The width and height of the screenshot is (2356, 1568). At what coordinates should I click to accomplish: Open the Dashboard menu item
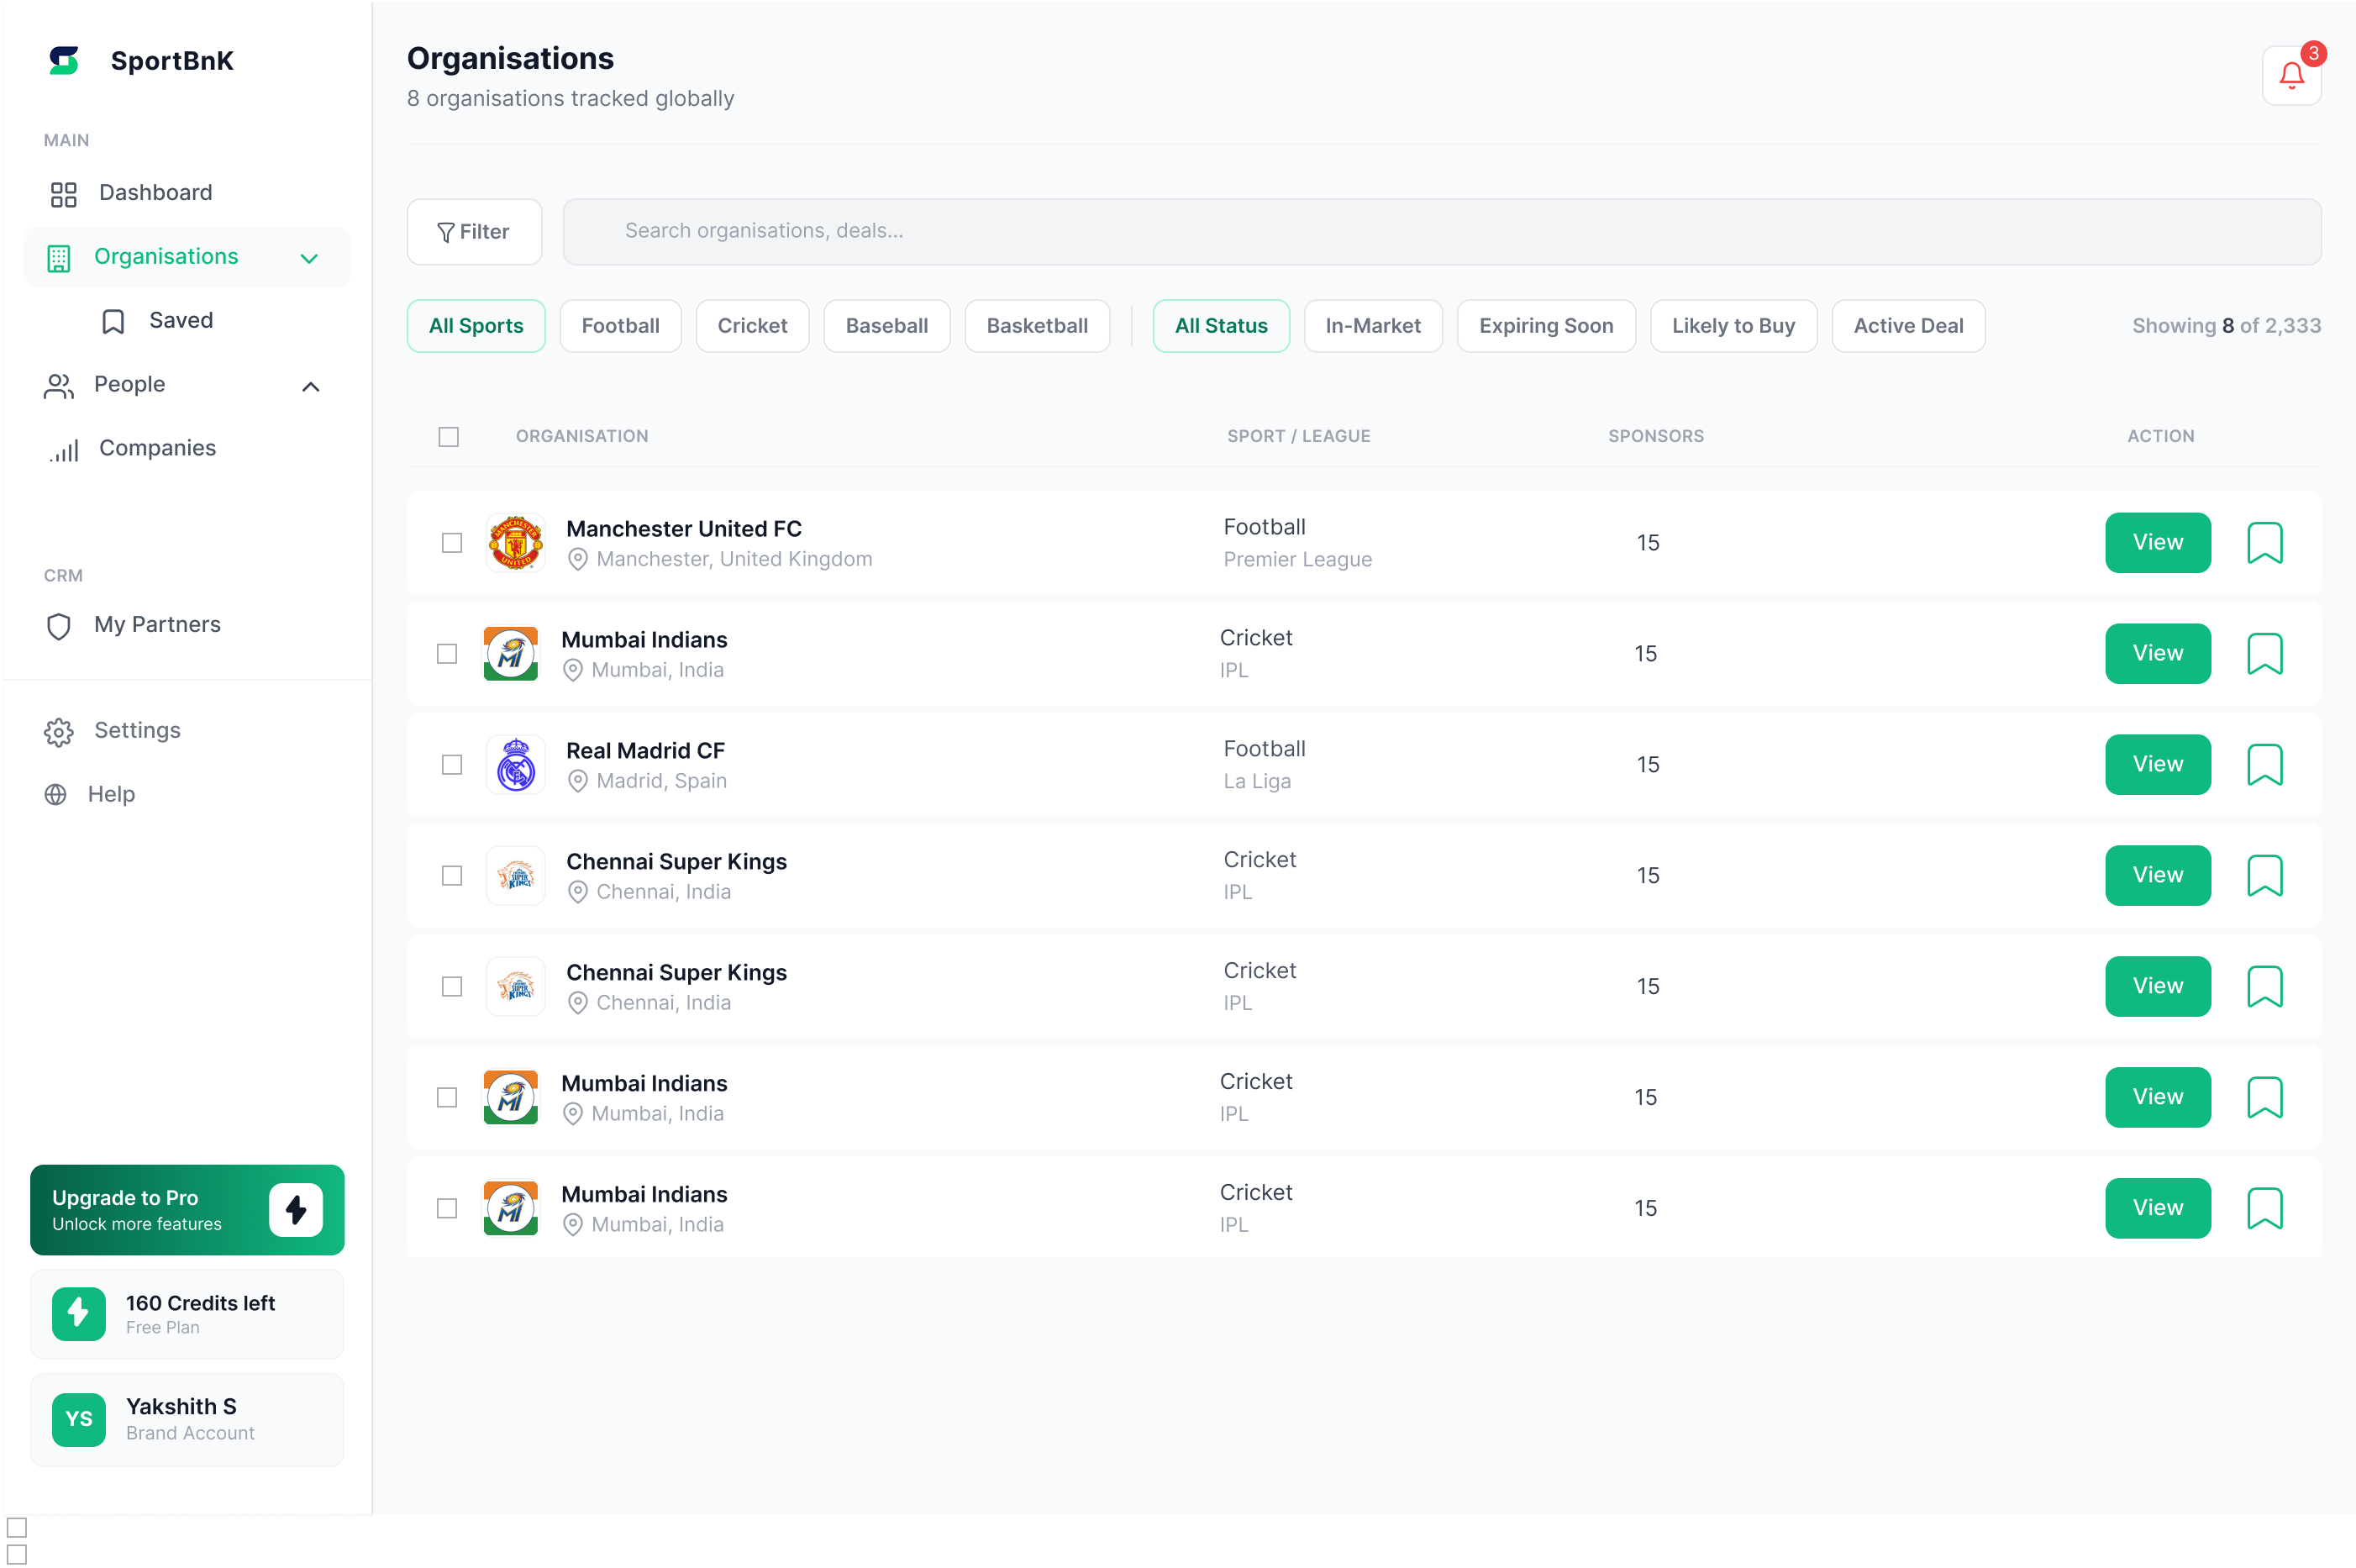click(x=187, y=194)
